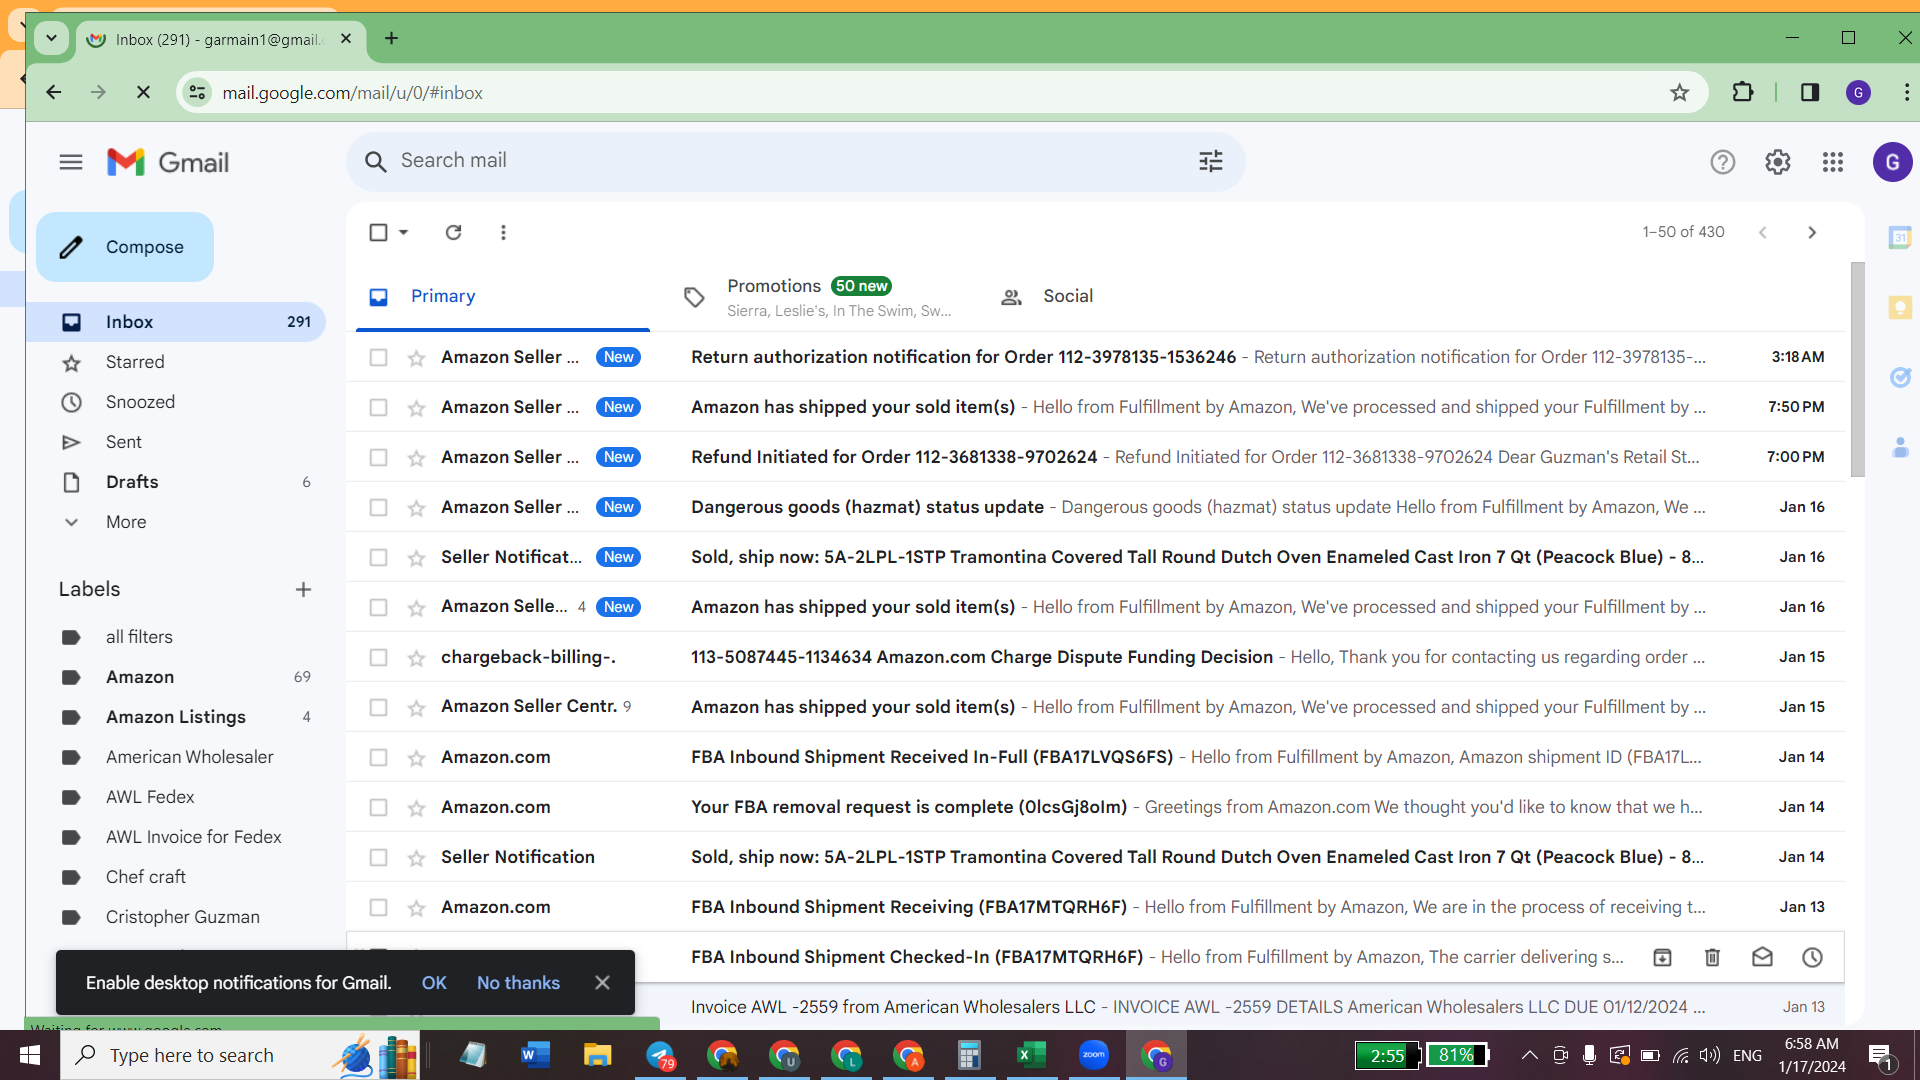Open the Chrome tab search dropdown
1920x1080 pixels.
[x=51, y=38]
